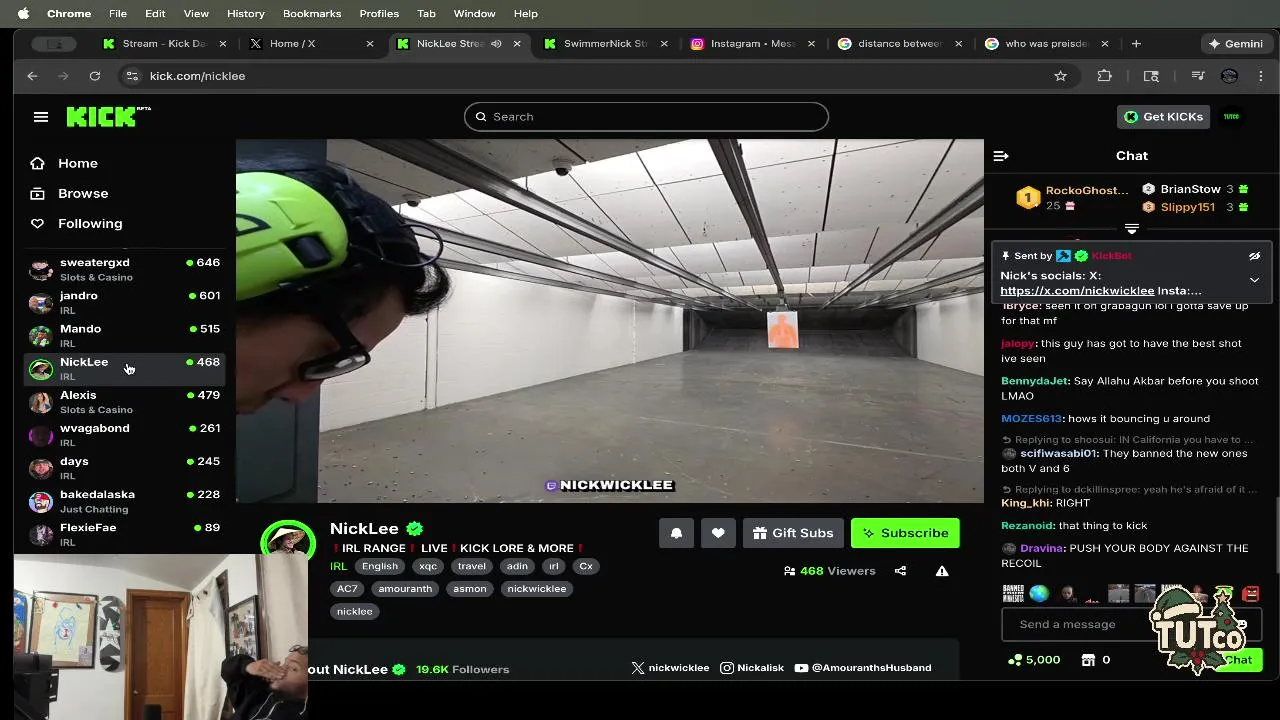Report the stream via warning triangle icon
Screen dimensions: 1280x720
942,571
